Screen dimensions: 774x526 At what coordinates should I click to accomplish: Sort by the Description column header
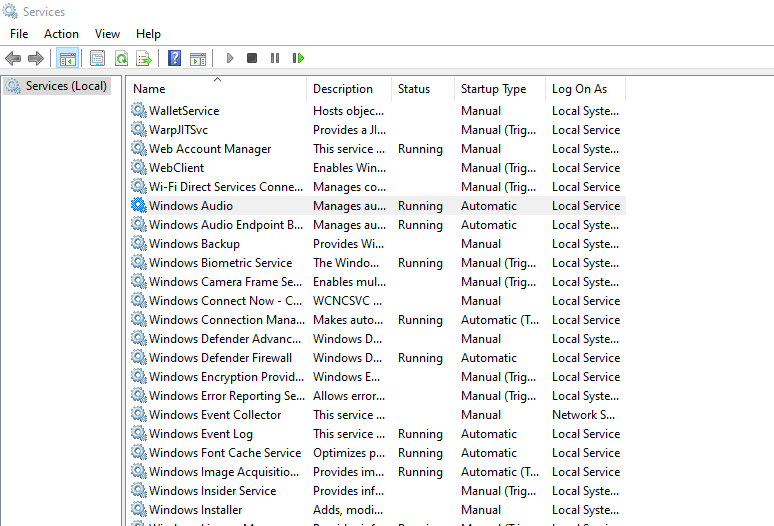[349, 89]
